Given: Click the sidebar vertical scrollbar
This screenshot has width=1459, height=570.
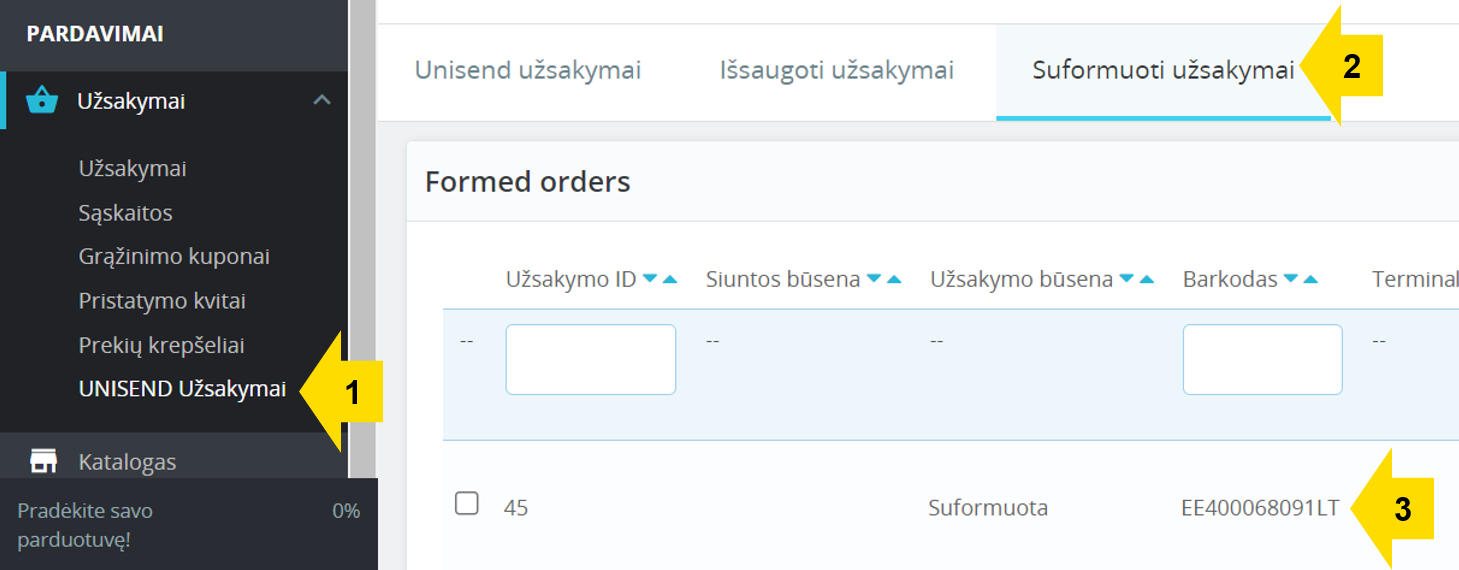Looking at the screenshot, I should point(361,240).
